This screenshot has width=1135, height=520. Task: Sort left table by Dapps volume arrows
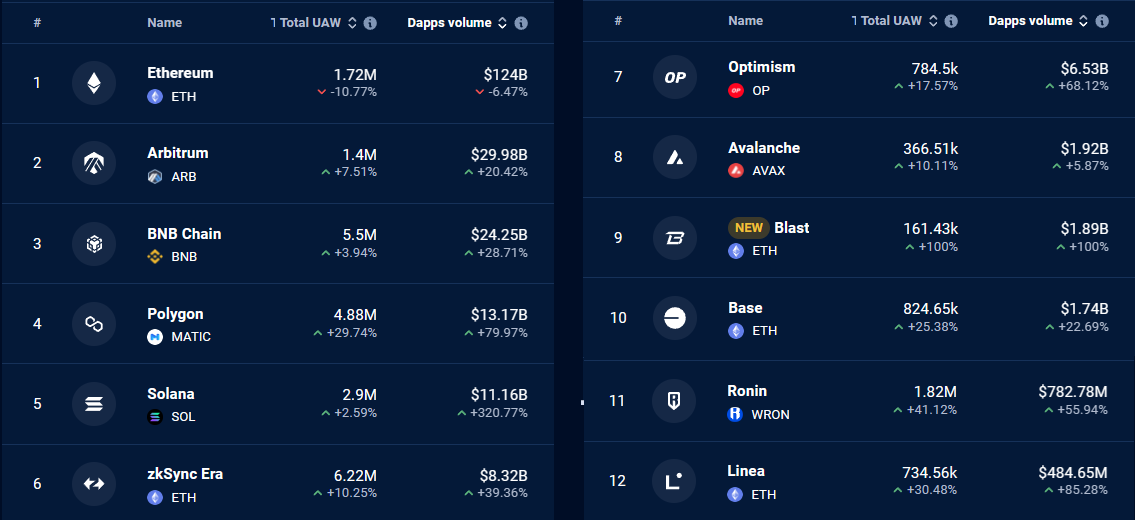tap(503, 23)
